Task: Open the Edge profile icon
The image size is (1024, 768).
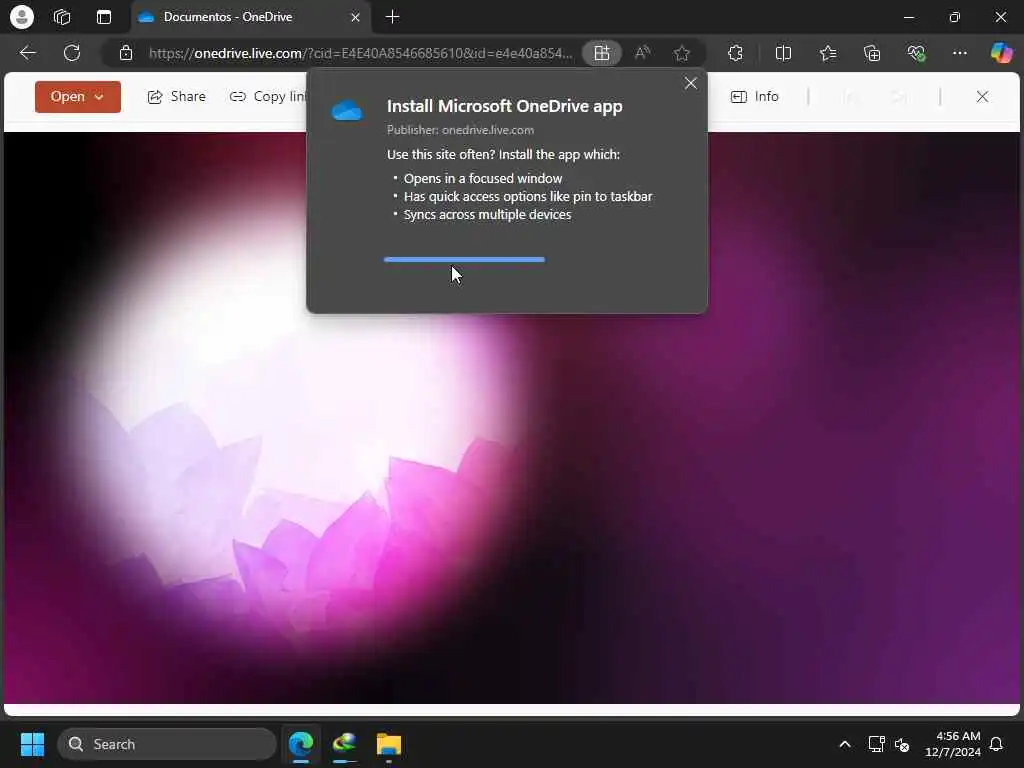Action: (x=22, y=17)
